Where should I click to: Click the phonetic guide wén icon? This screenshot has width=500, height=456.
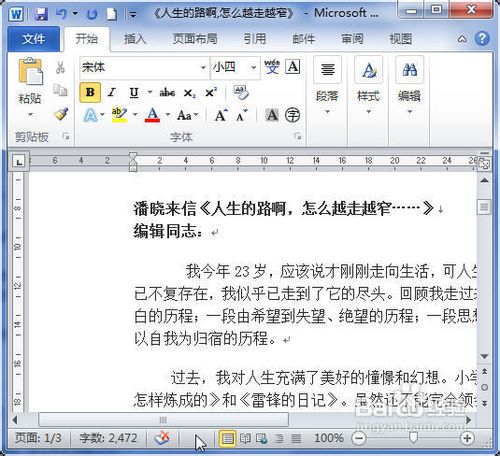pyautogui.click(x=272, y=67)
